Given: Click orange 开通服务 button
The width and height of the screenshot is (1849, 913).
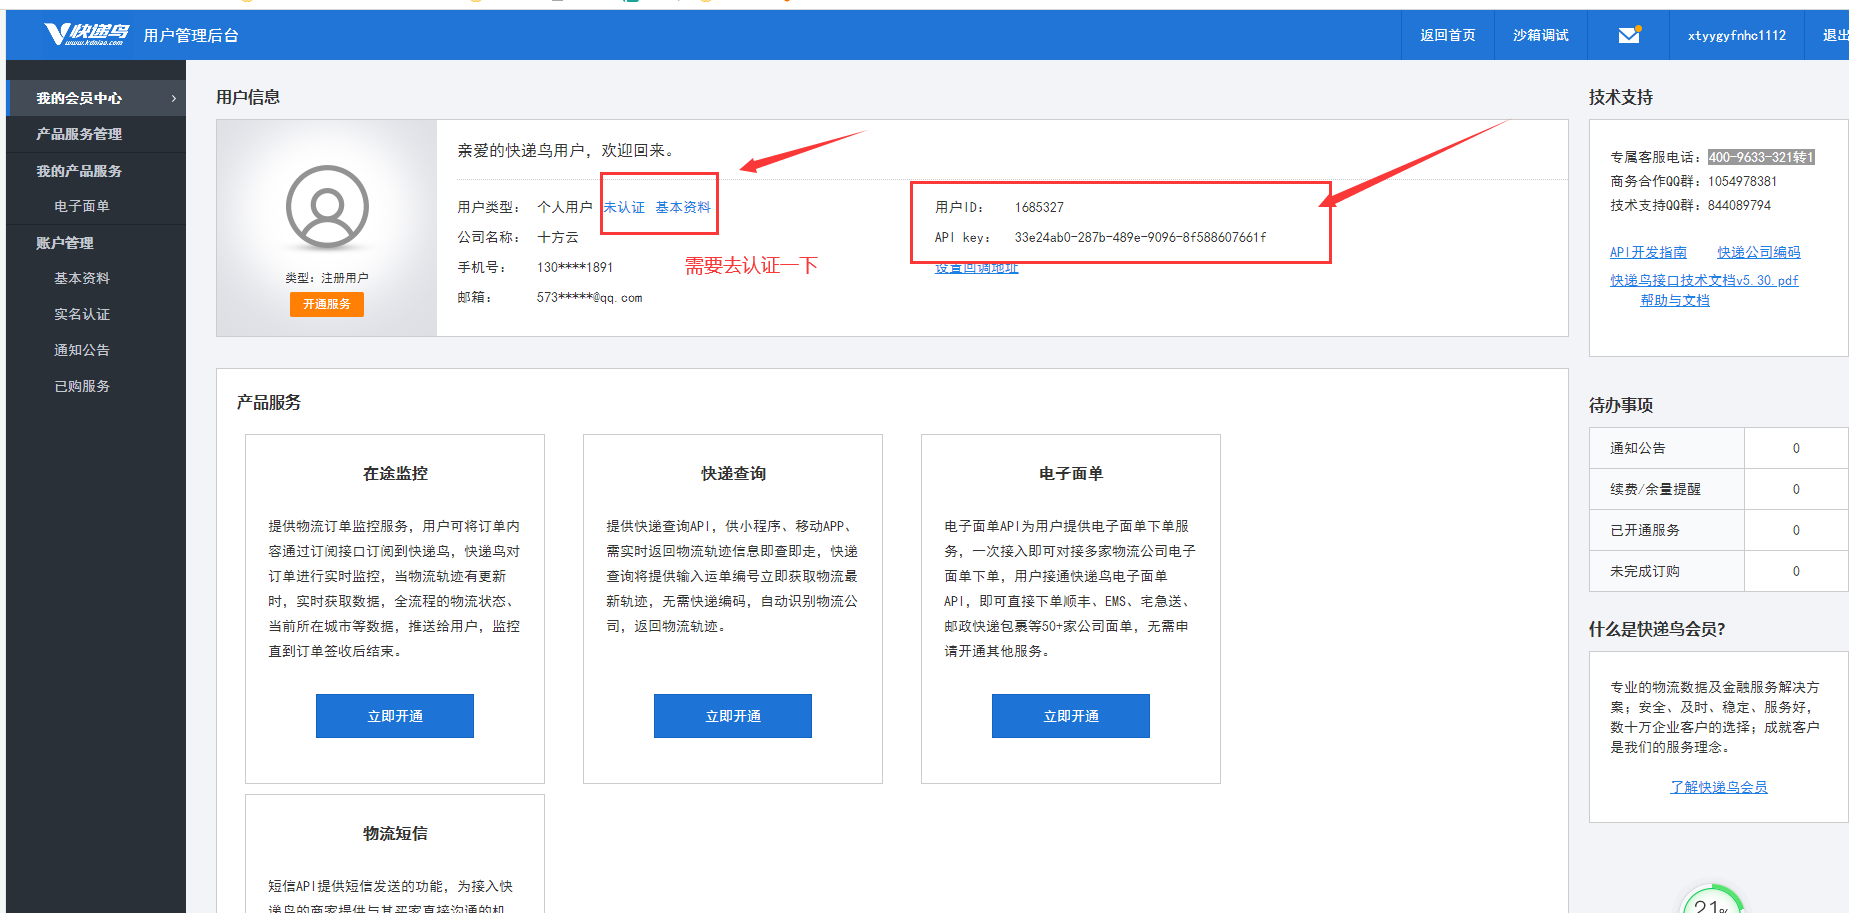Looking at the screenshot, I should (x=327, y=304).
